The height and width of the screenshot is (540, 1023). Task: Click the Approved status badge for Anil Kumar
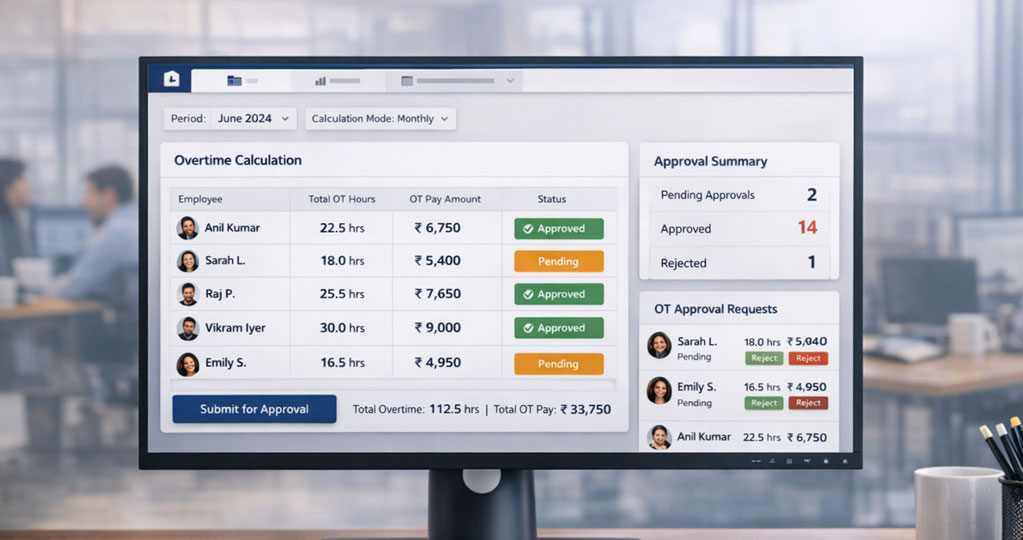pos(558,229)
